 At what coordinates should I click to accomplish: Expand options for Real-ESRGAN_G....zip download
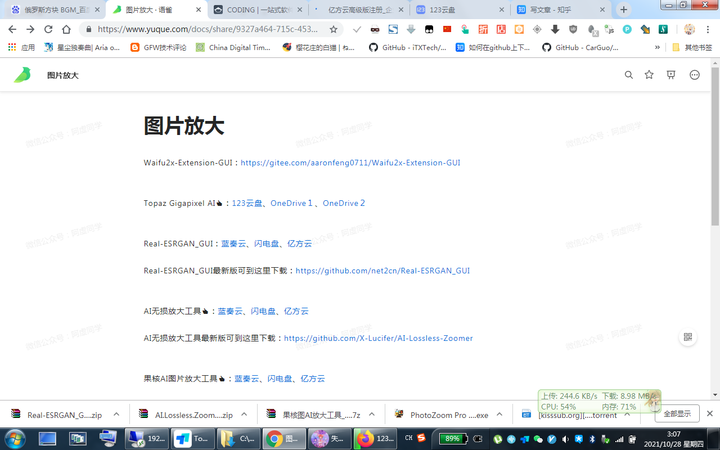(117, 415)
